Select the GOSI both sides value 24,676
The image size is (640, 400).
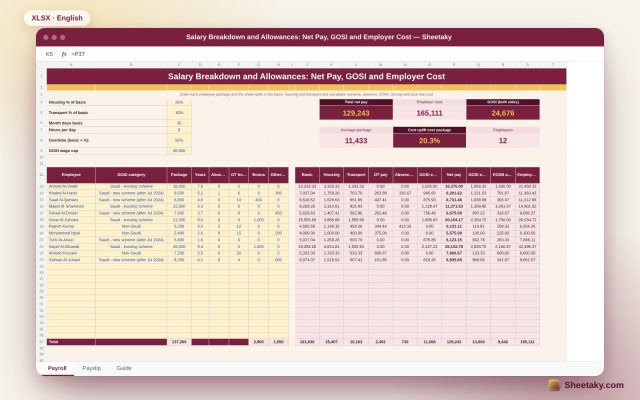(503, 113)
